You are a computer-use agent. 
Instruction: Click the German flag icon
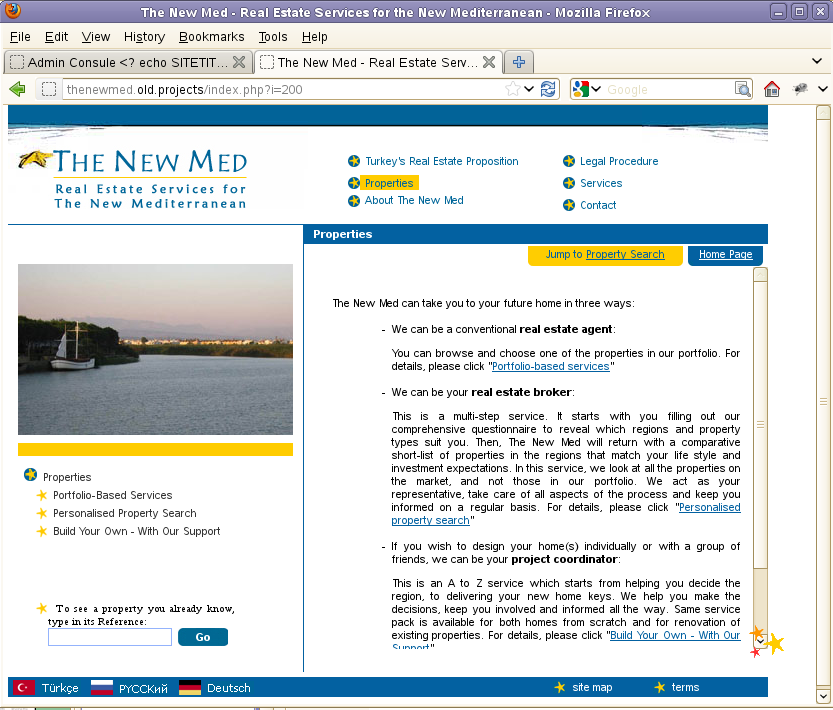190,688
